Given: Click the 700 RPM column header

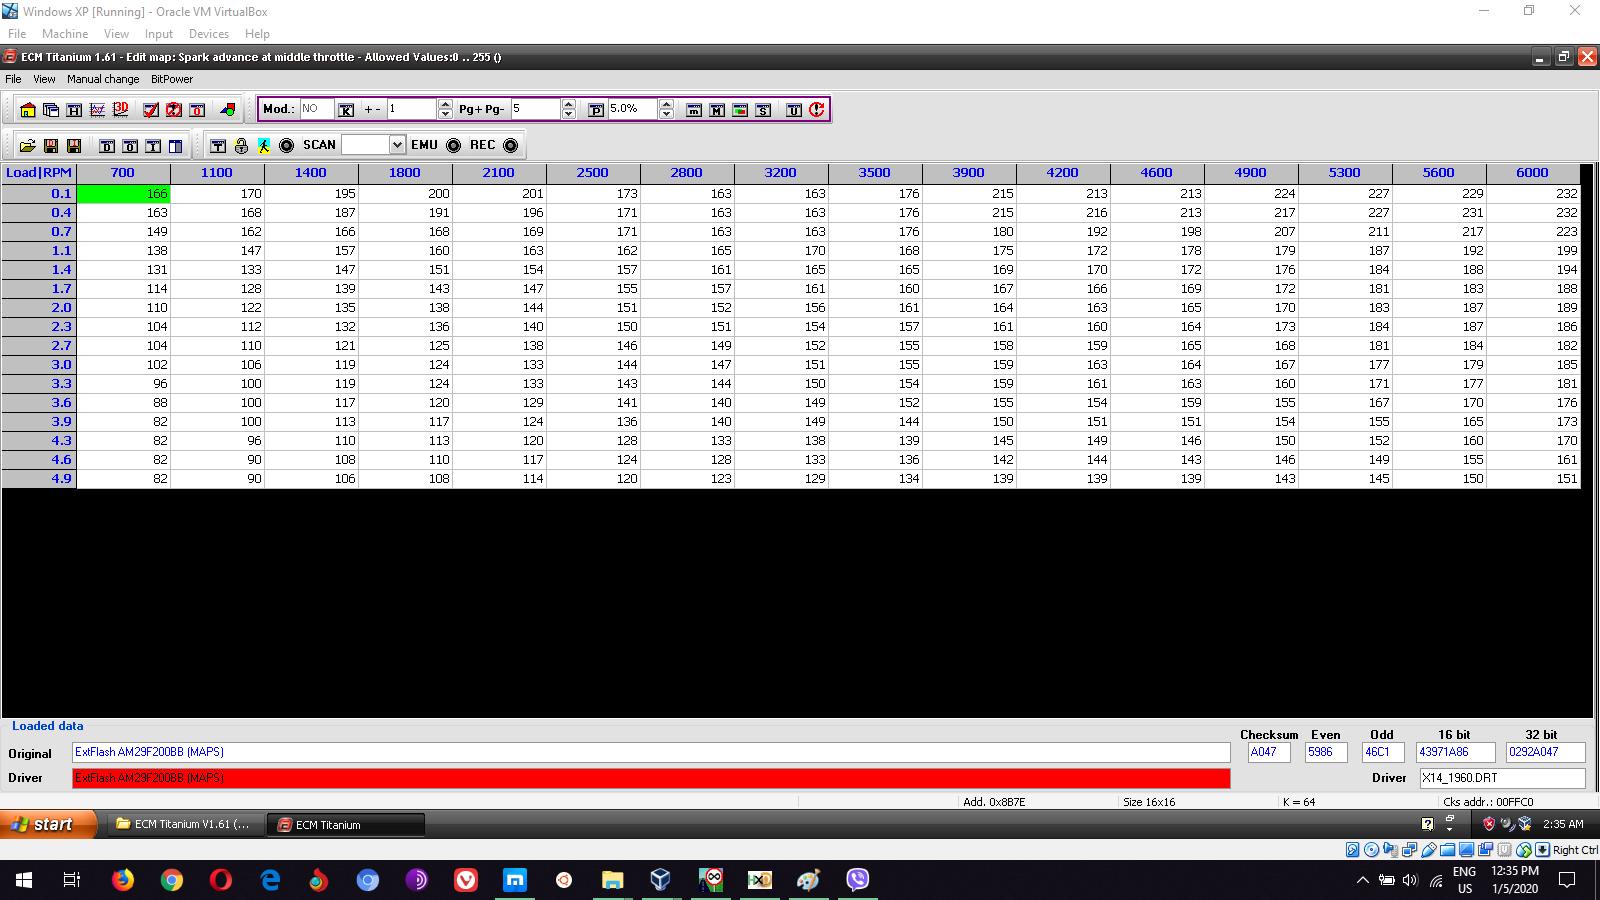Looking at the screenshot, I should 123,173.
